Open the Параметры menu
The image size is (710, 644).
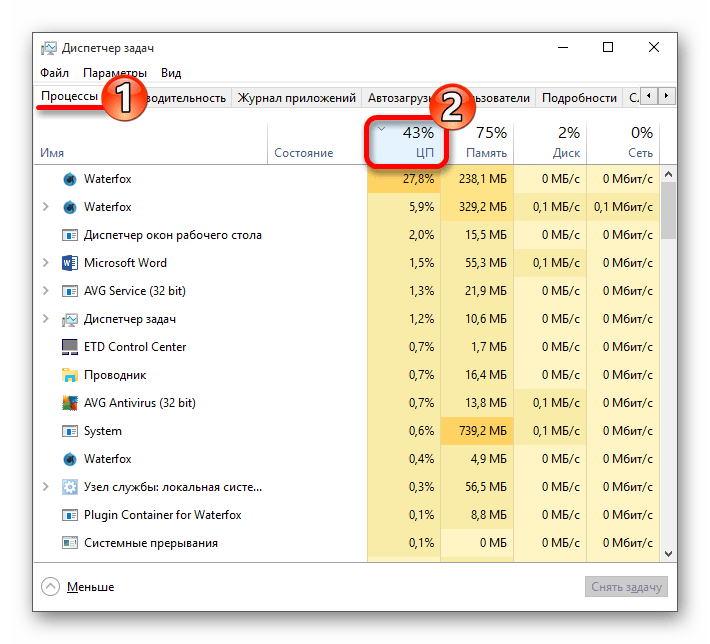pos(115,73)
